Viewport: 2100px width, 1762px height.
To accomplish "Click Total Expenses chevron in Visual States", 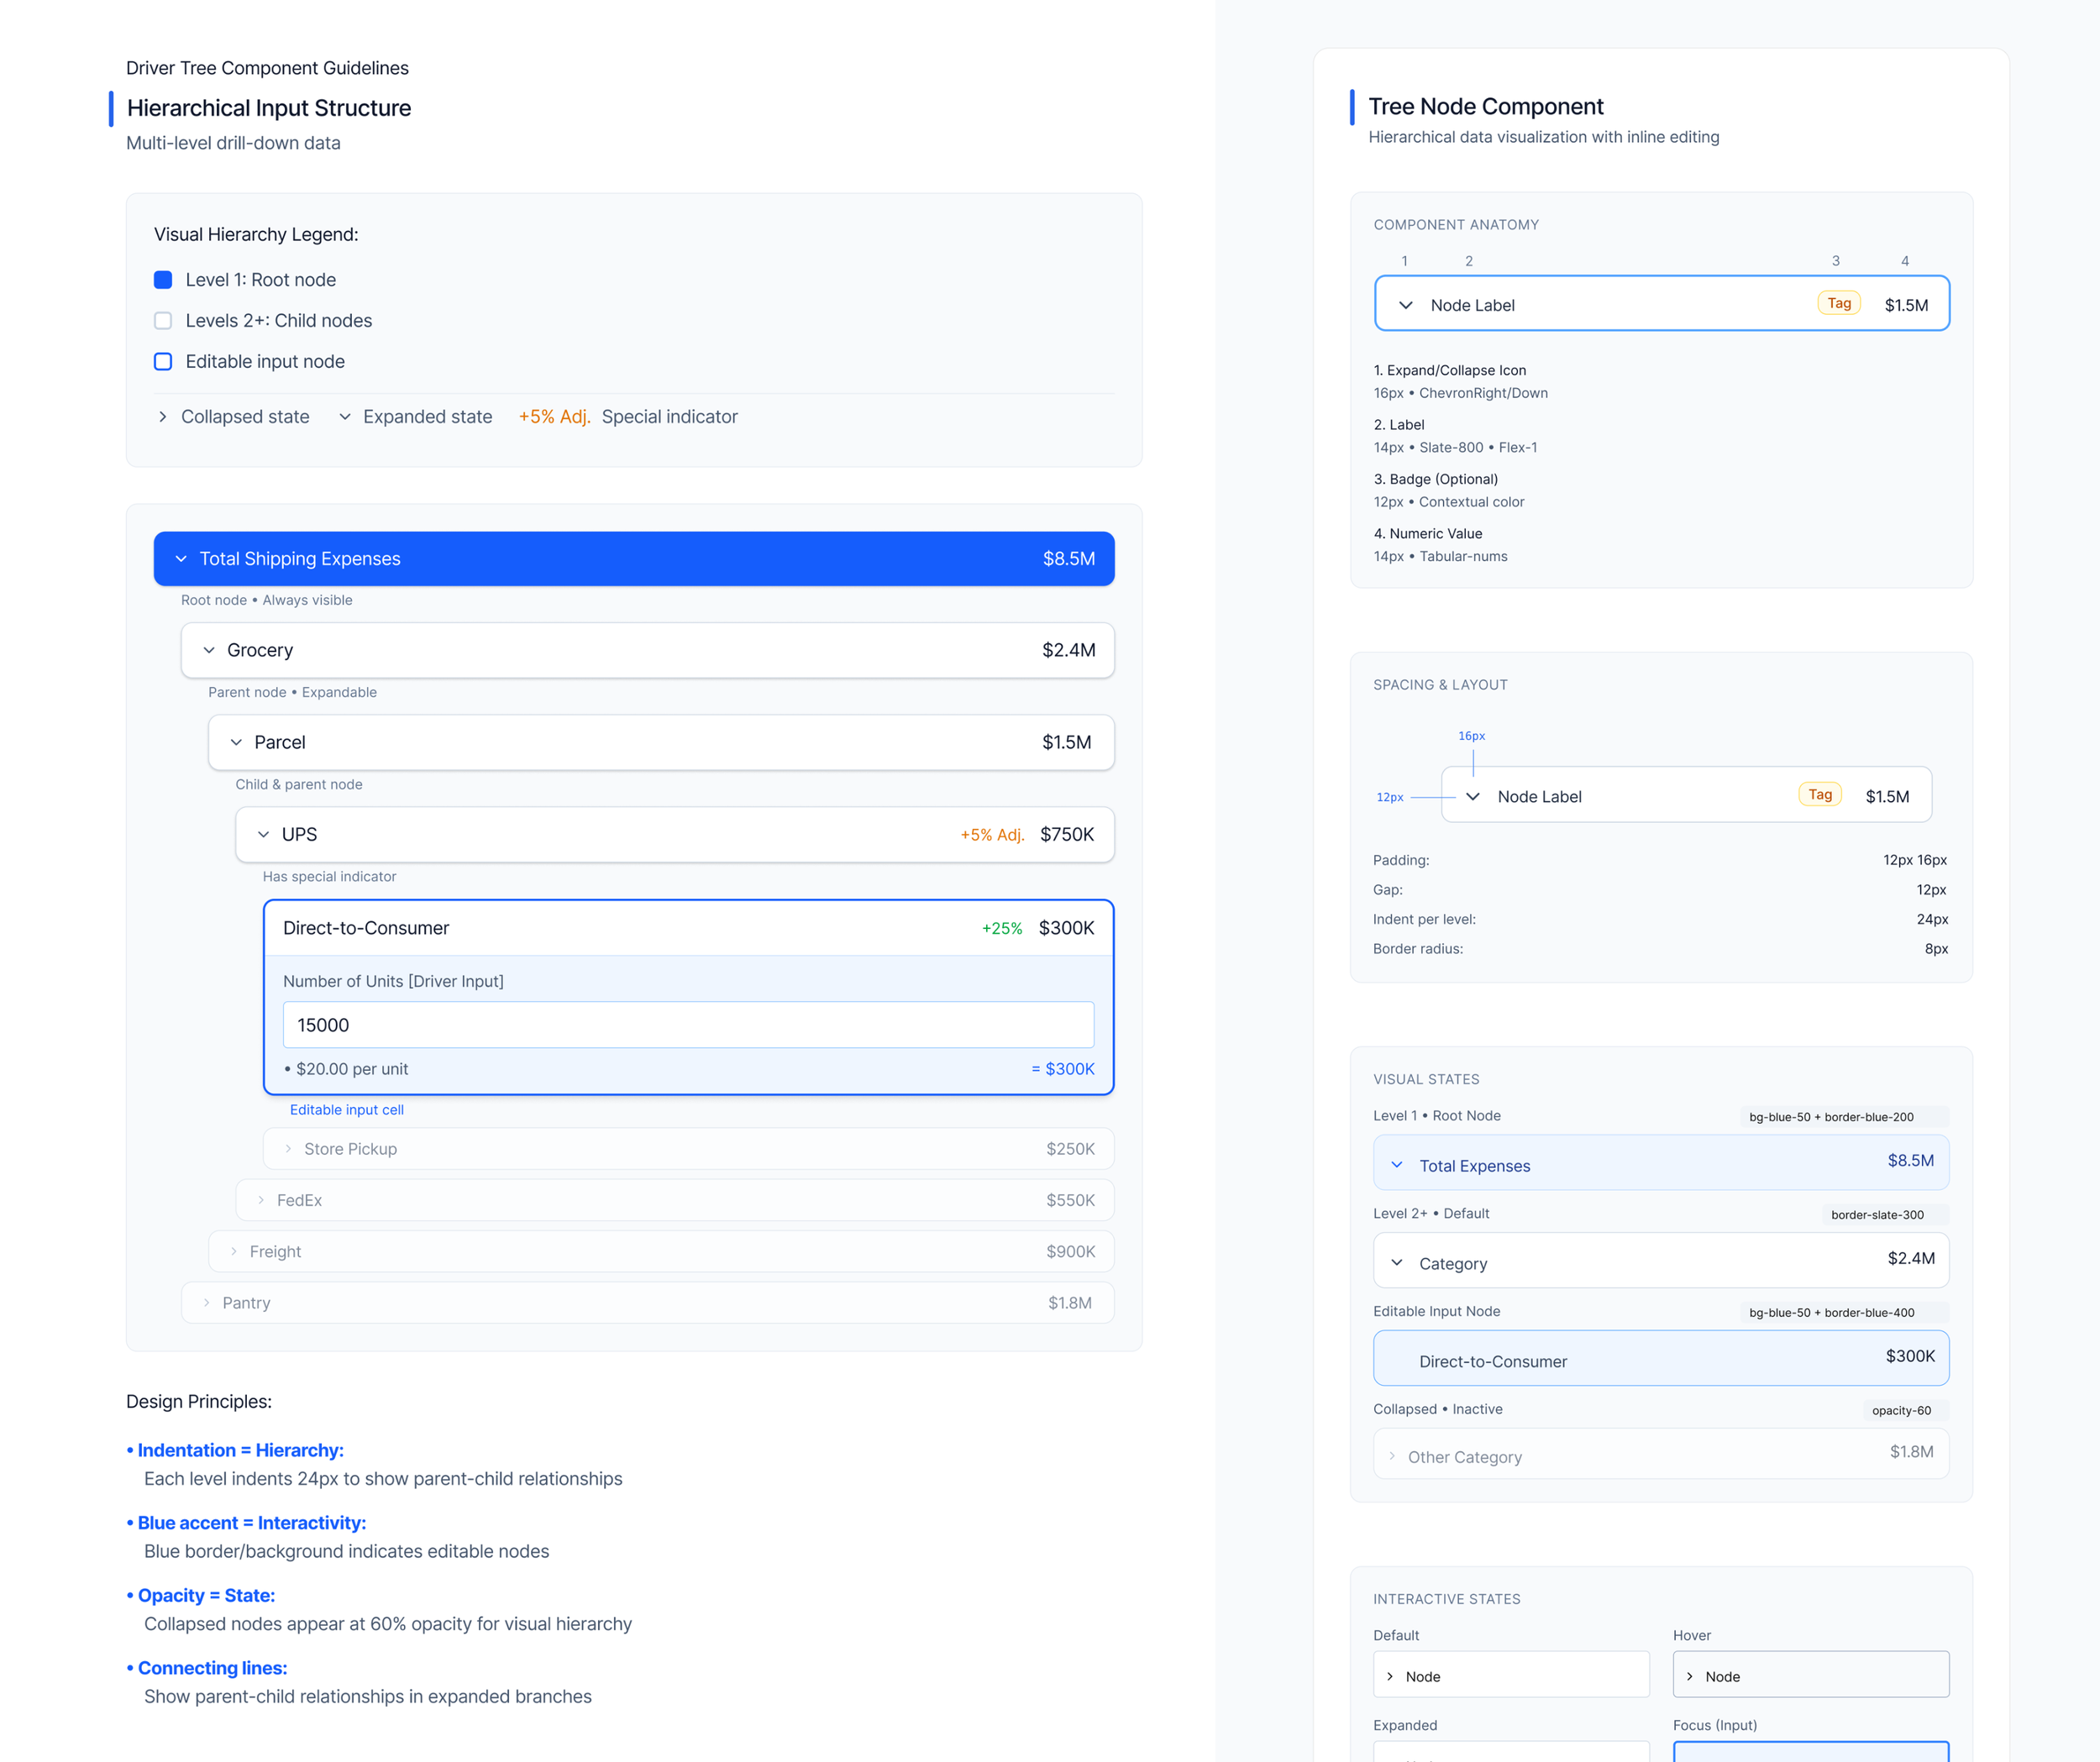I will (x=1396, y=1165).
